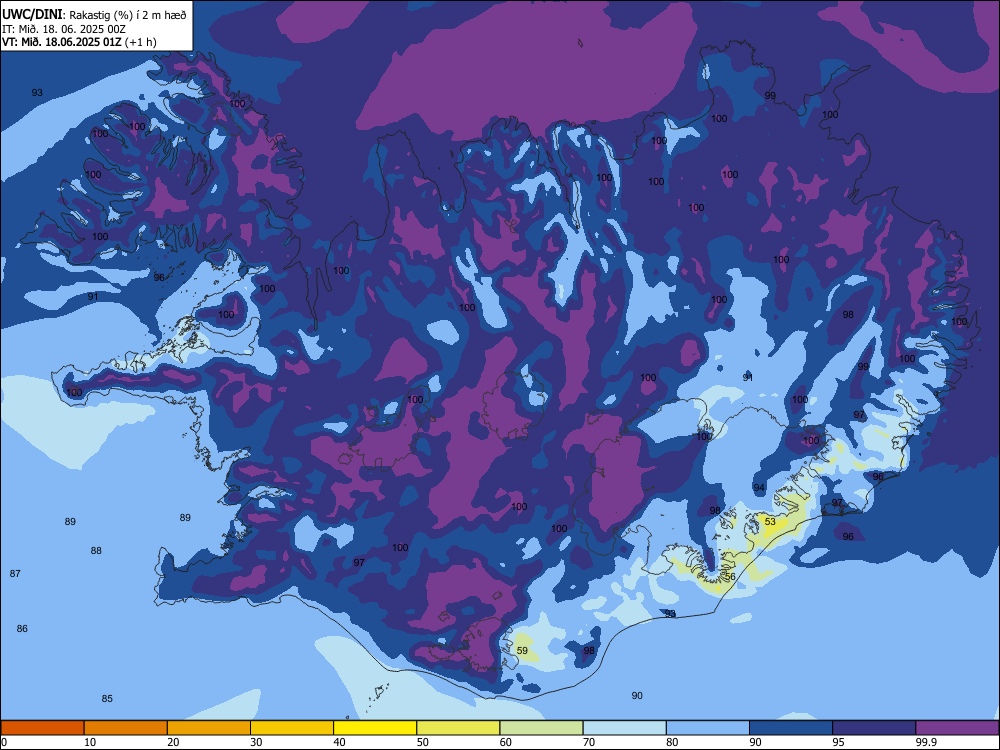
Task: Click the 90 map value off the south coast
Action: (x=637, y=695)
